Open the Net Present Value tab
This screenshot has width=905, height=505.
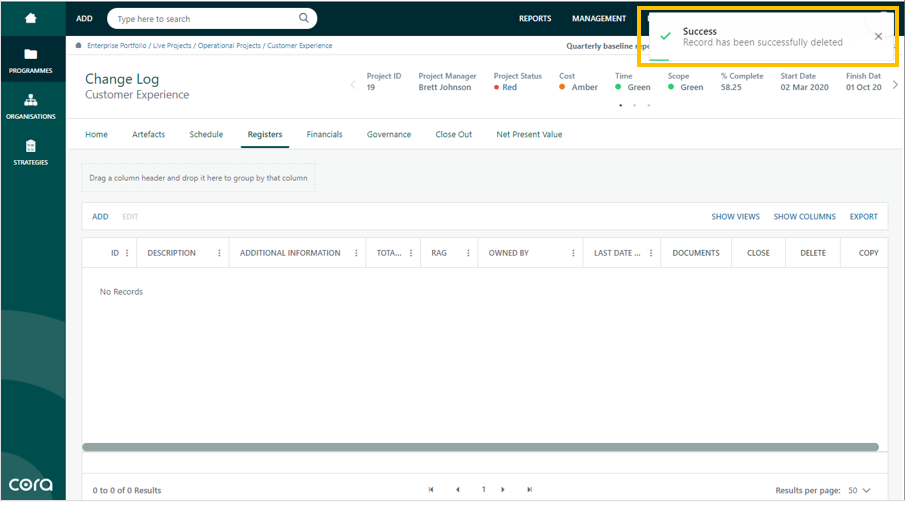(529, 134)
